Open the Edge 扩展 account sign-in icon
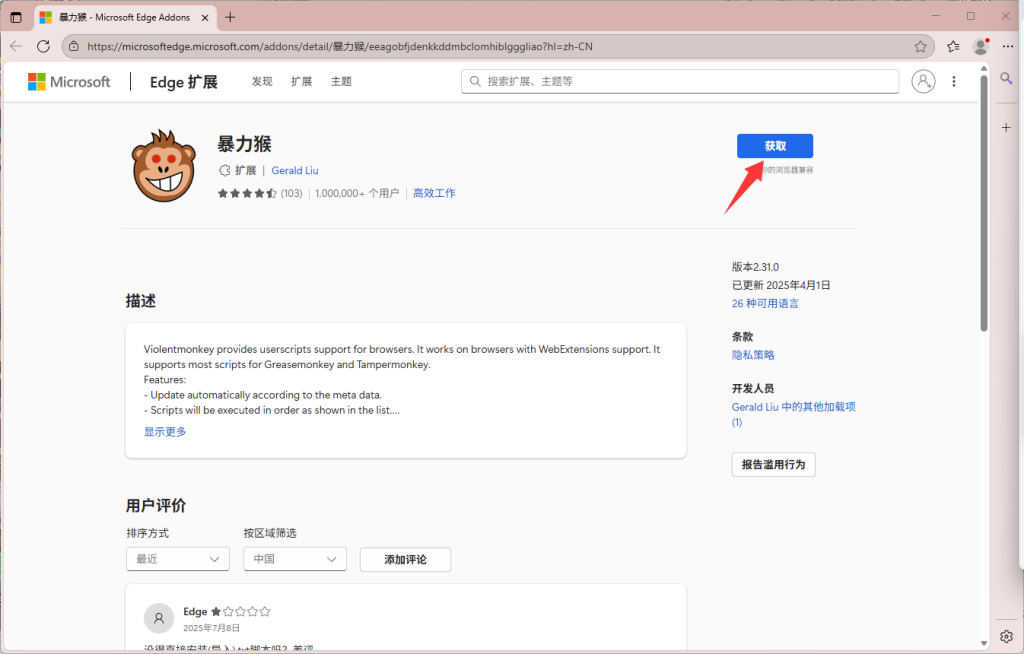Viewport: 1024px width, 654px height. tap(922, 81)
